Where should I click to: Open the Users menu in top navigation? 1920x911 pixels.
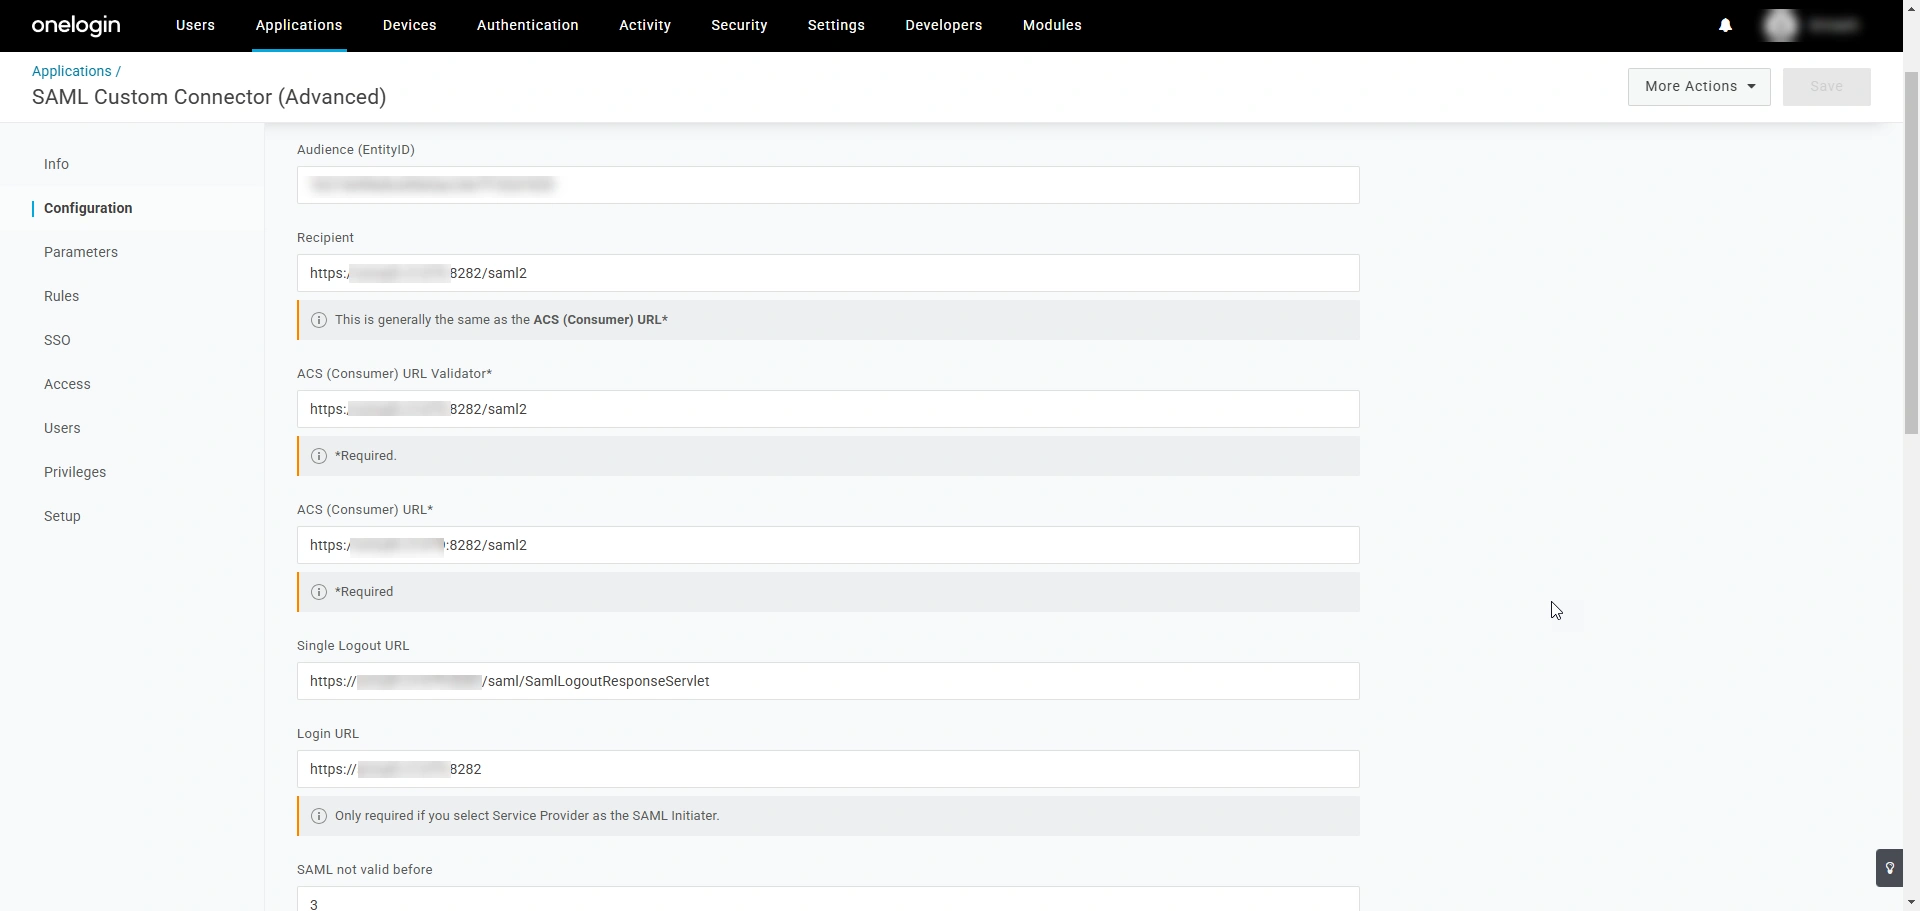pyautogui.click(x=195, y=26)
